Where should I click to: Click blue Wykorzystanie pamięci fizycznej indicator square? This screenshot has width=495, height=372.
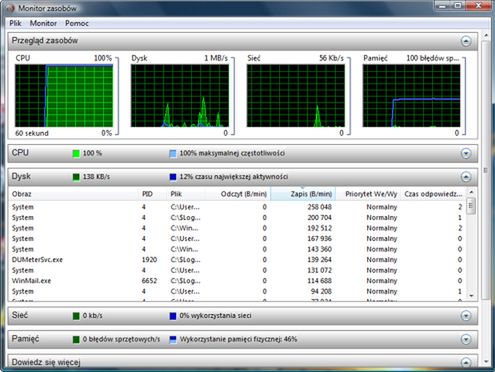pos(173,339)
